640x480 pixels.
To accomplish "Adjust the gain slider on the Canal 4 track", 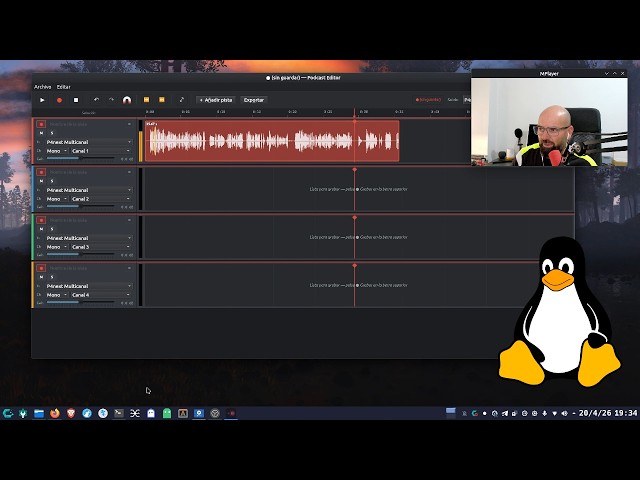I will (81, 302).
